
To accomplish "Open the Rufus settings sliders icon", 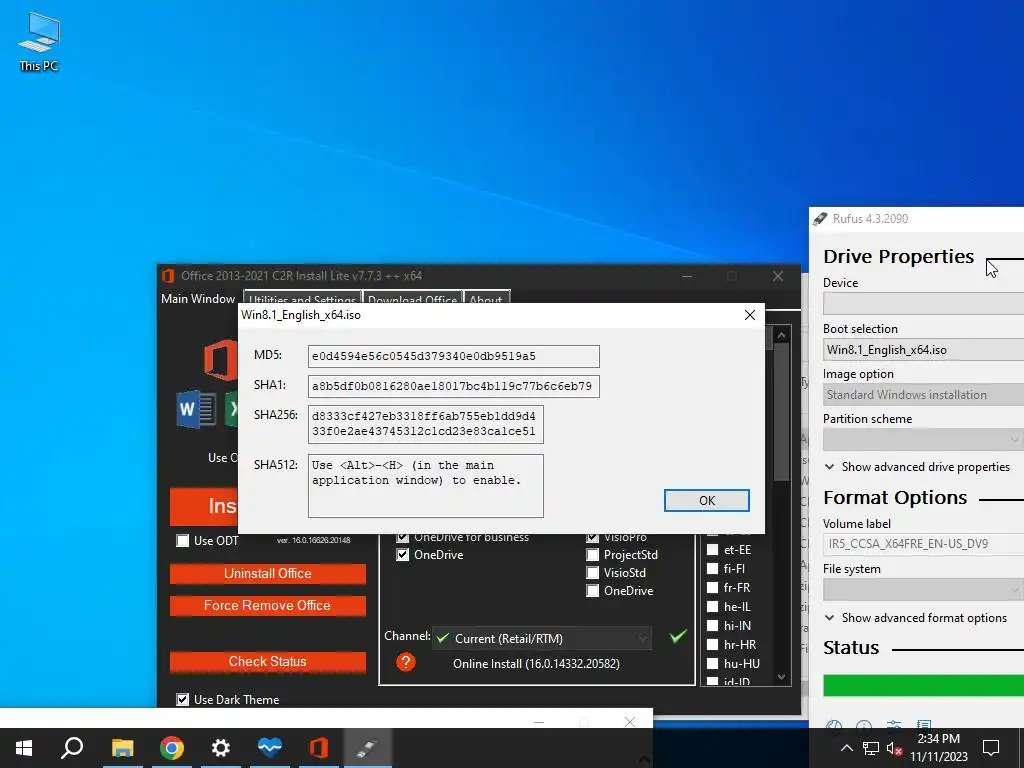I will pyautogui.click(x=893, y=726).
